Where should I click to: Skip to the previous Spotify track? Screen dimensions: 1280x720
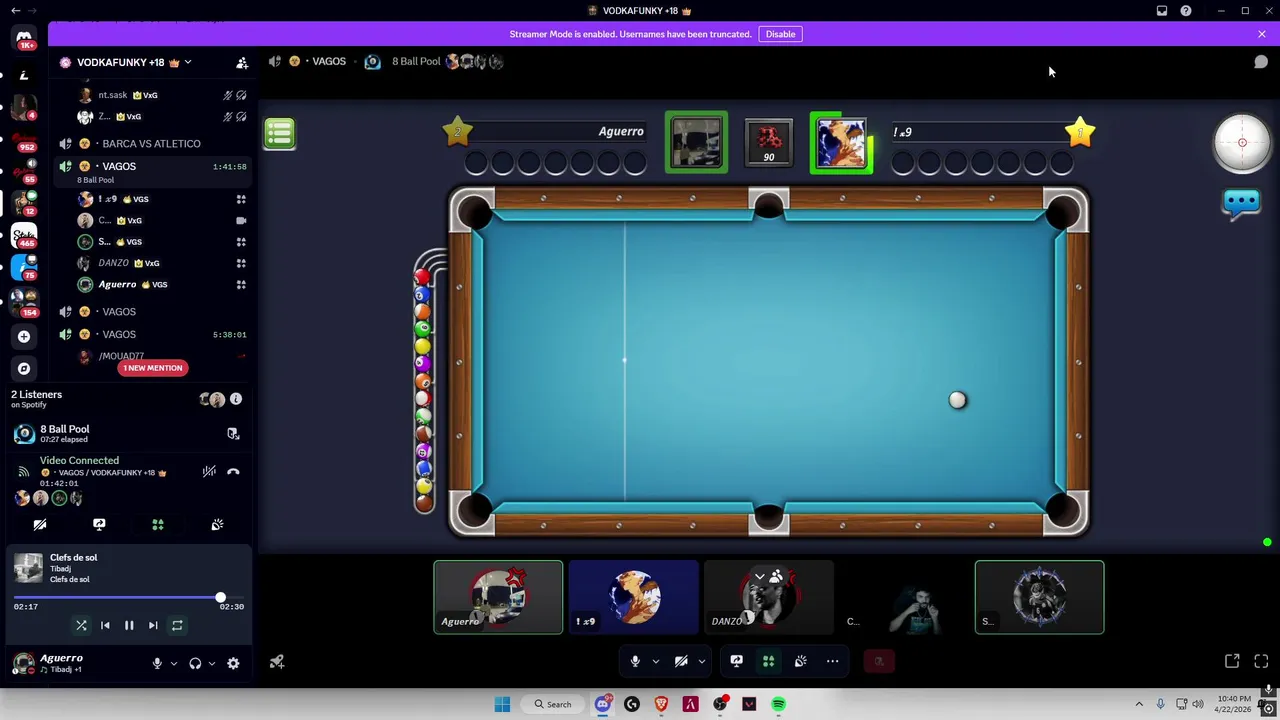pyautogui.click(x=105, y=625)
